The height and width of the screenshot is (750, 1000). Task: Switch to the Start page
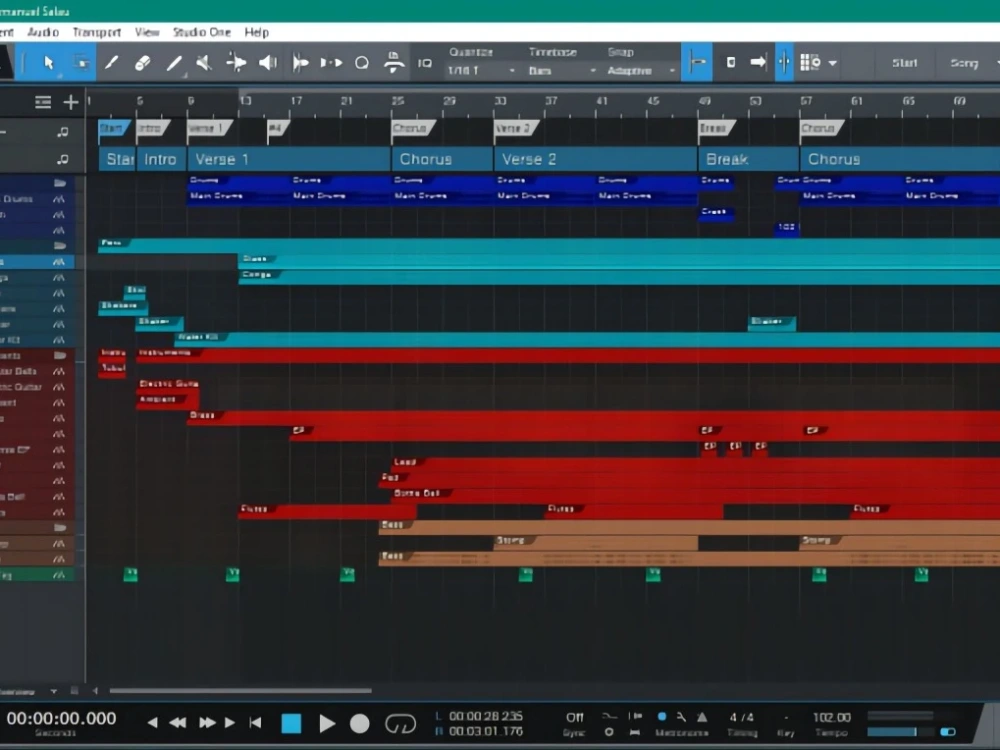pyautogui.click(x=904, y=62)
